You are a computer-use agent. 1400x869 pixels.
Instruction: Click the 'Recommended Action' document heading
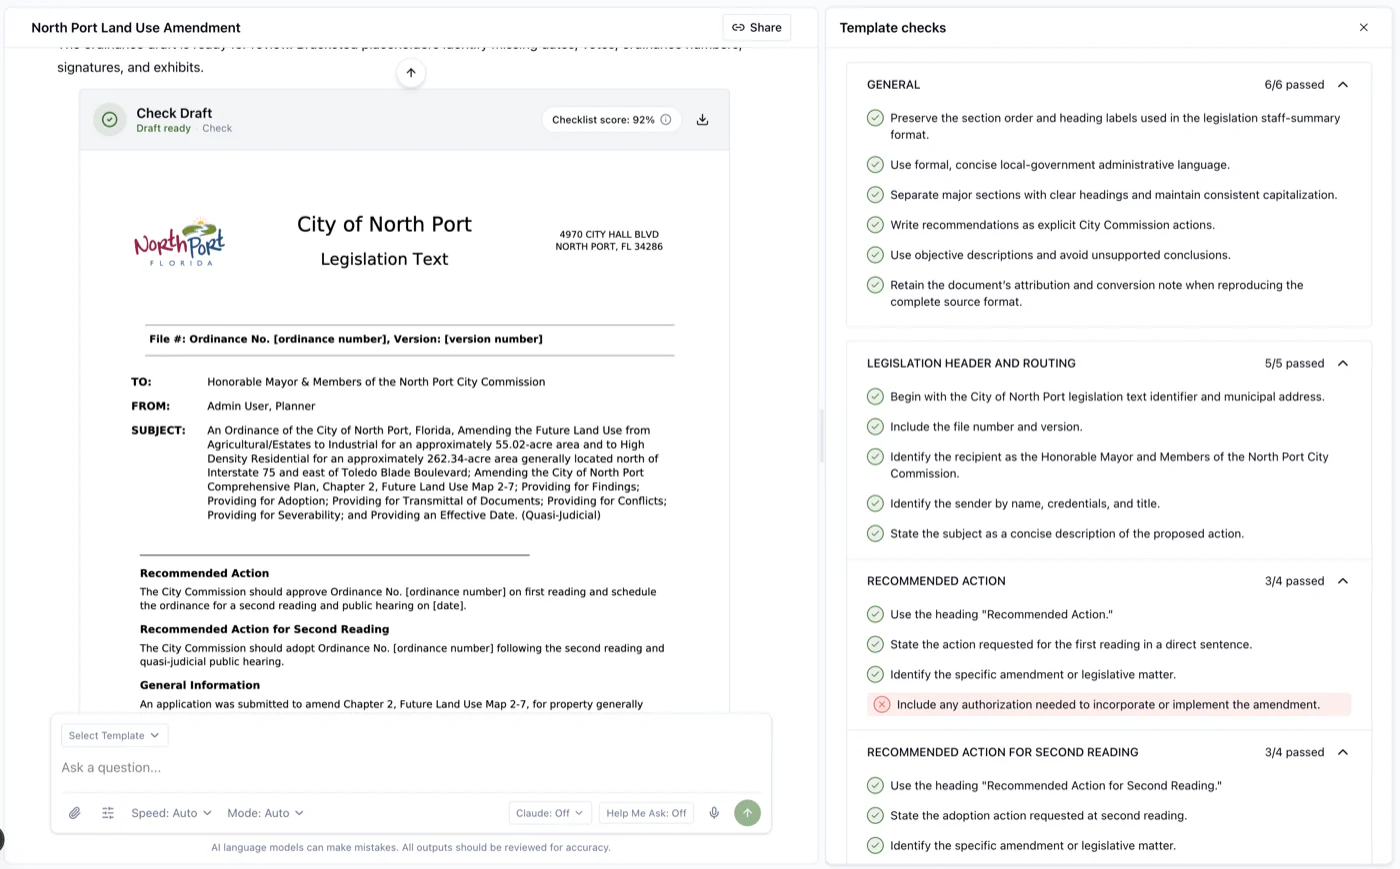[x=204, y=573]
